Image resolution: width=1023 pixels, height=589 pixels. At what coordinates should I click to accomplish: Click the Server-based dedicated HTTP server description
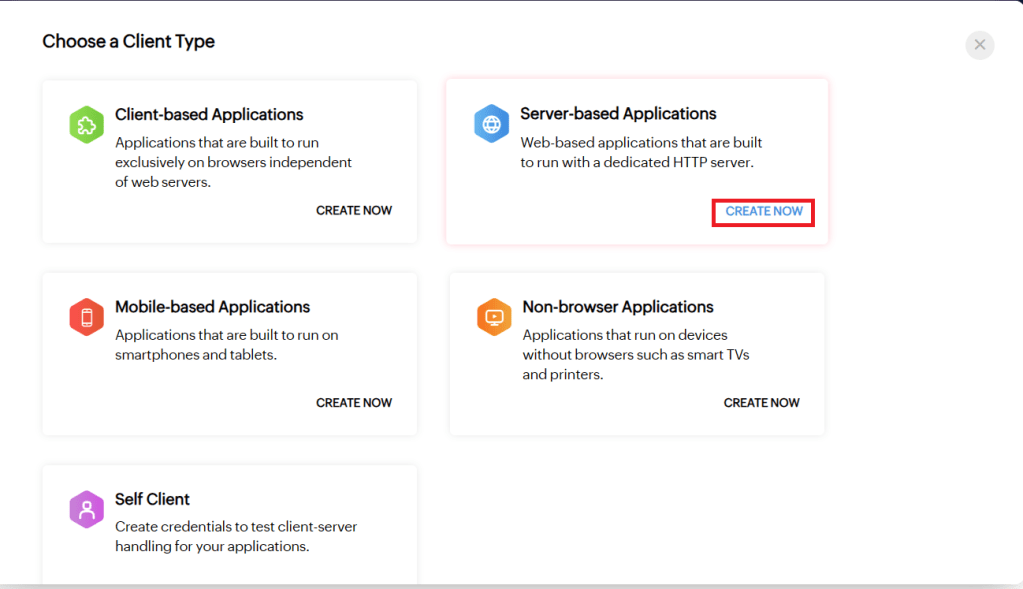coord(640,153)
